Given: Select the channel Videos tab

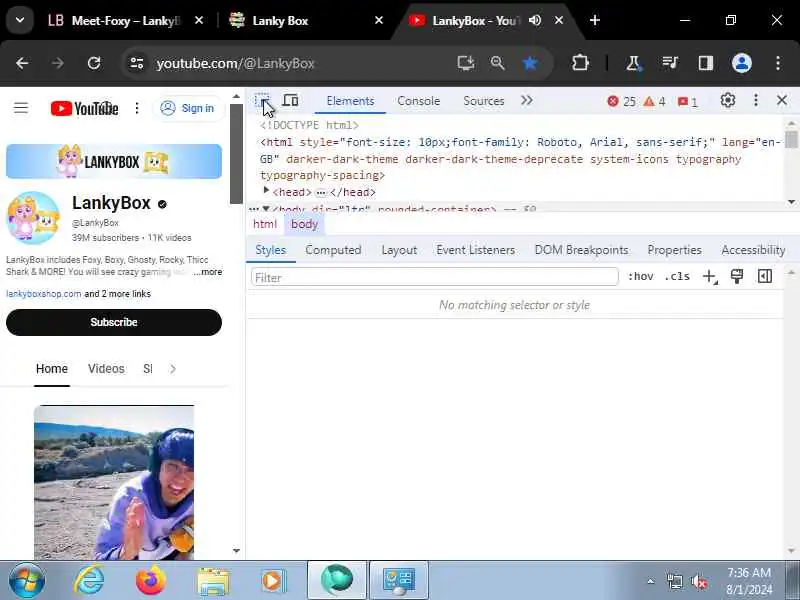Looking at the screenshot, I should click(106, 369).
